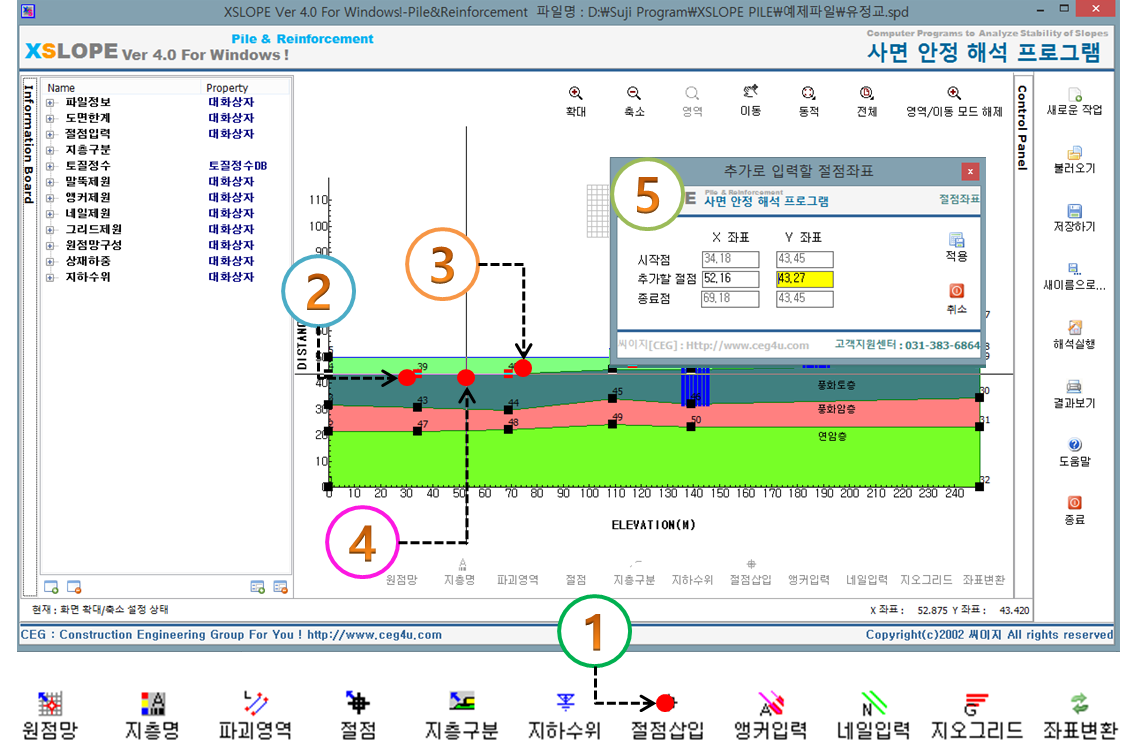Expand the 지층구분 node in the Name tree

pyautogui.click(x=50, y=150)
